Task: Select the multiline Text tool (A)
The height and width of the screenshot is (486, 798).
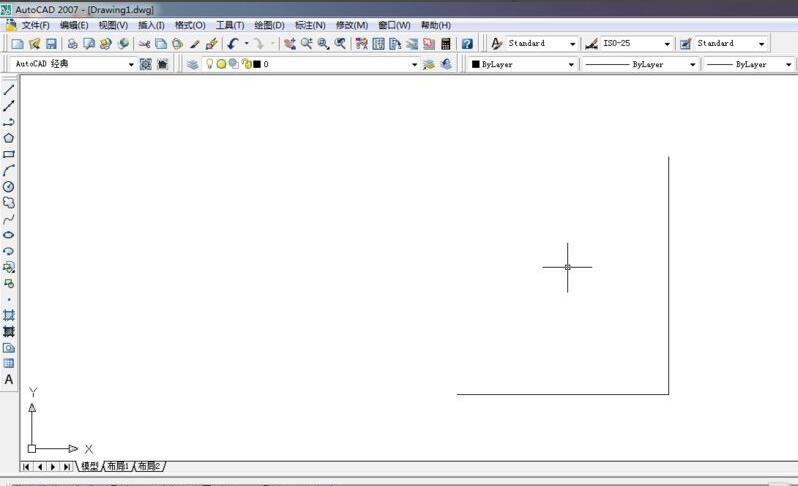Action: pyautogui.click(x=9, y=380)
